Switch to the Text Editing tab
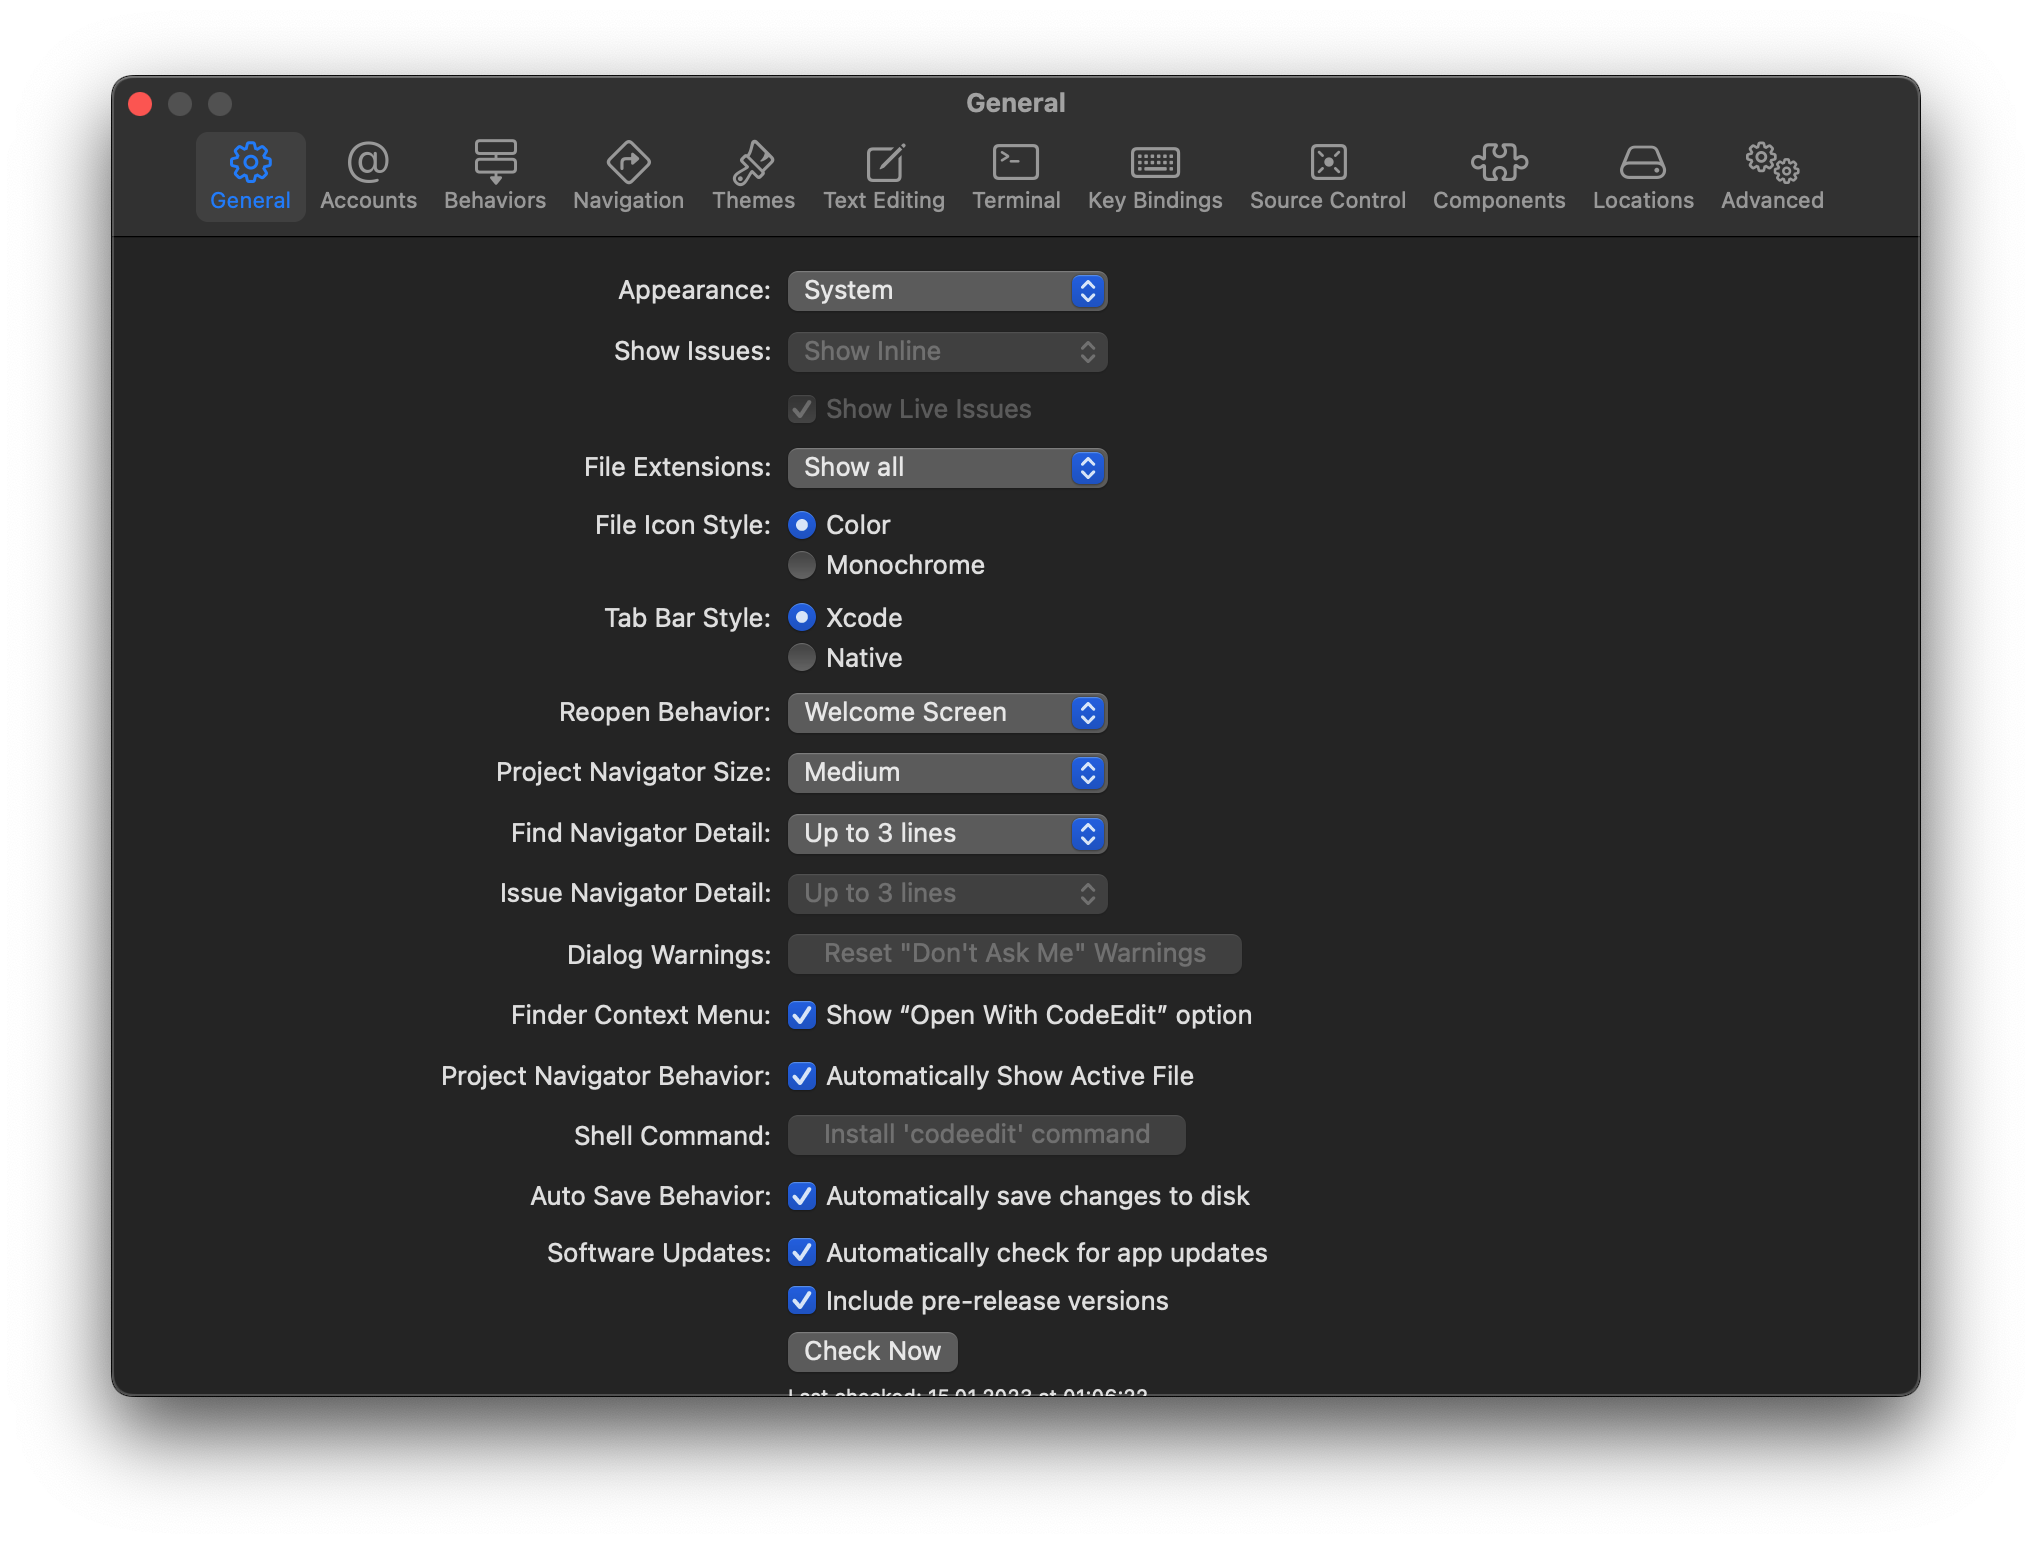 pos(884,178)
